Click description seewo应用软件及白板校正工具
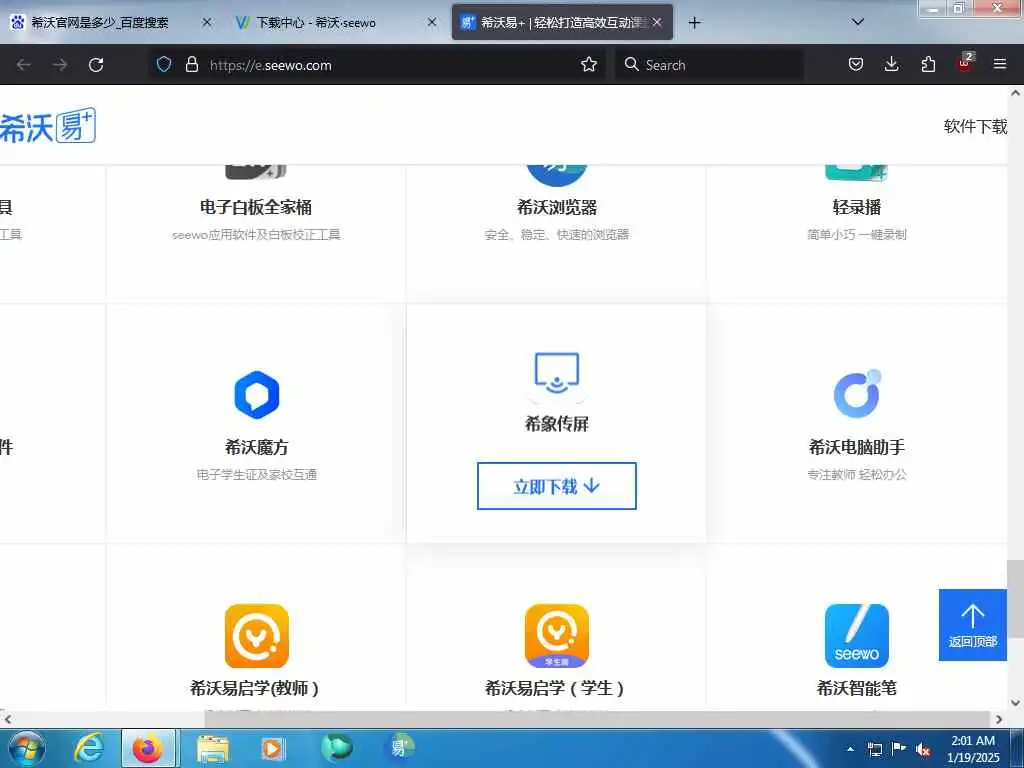1024x768 pixels. [256, 234]
